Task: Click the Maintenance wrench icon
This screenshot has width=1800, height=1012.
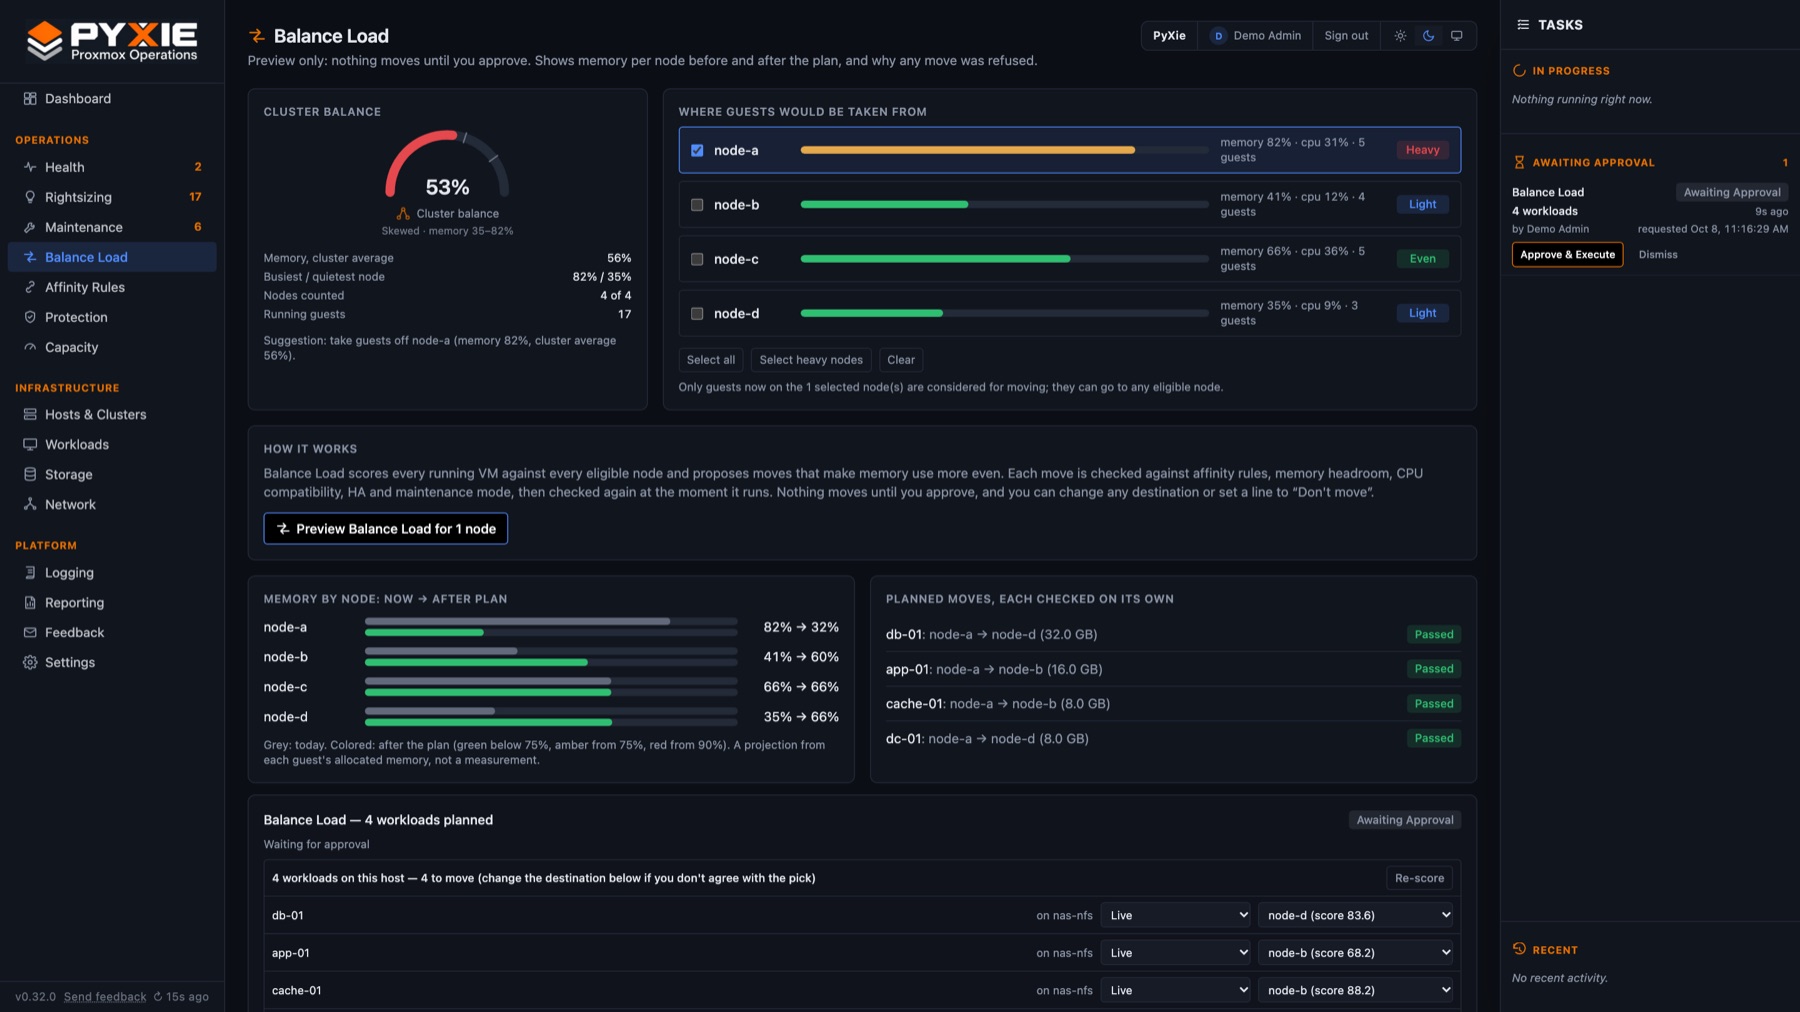Action: click(30, 227)
